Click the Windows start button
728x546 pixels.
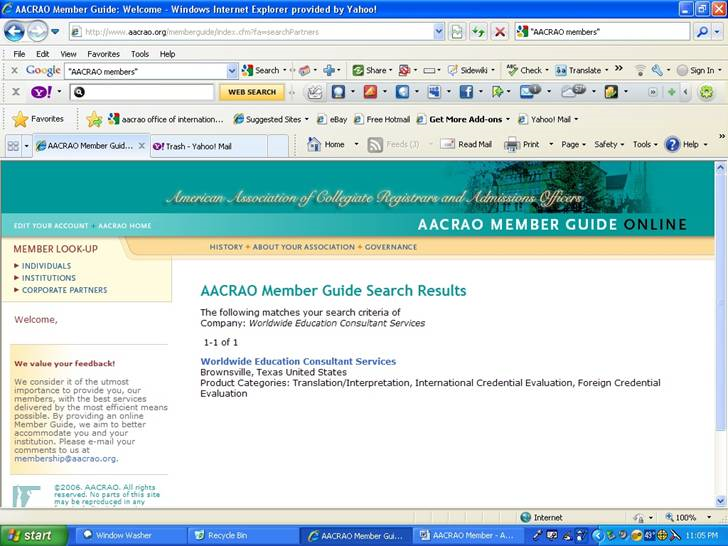pos(33,535)
